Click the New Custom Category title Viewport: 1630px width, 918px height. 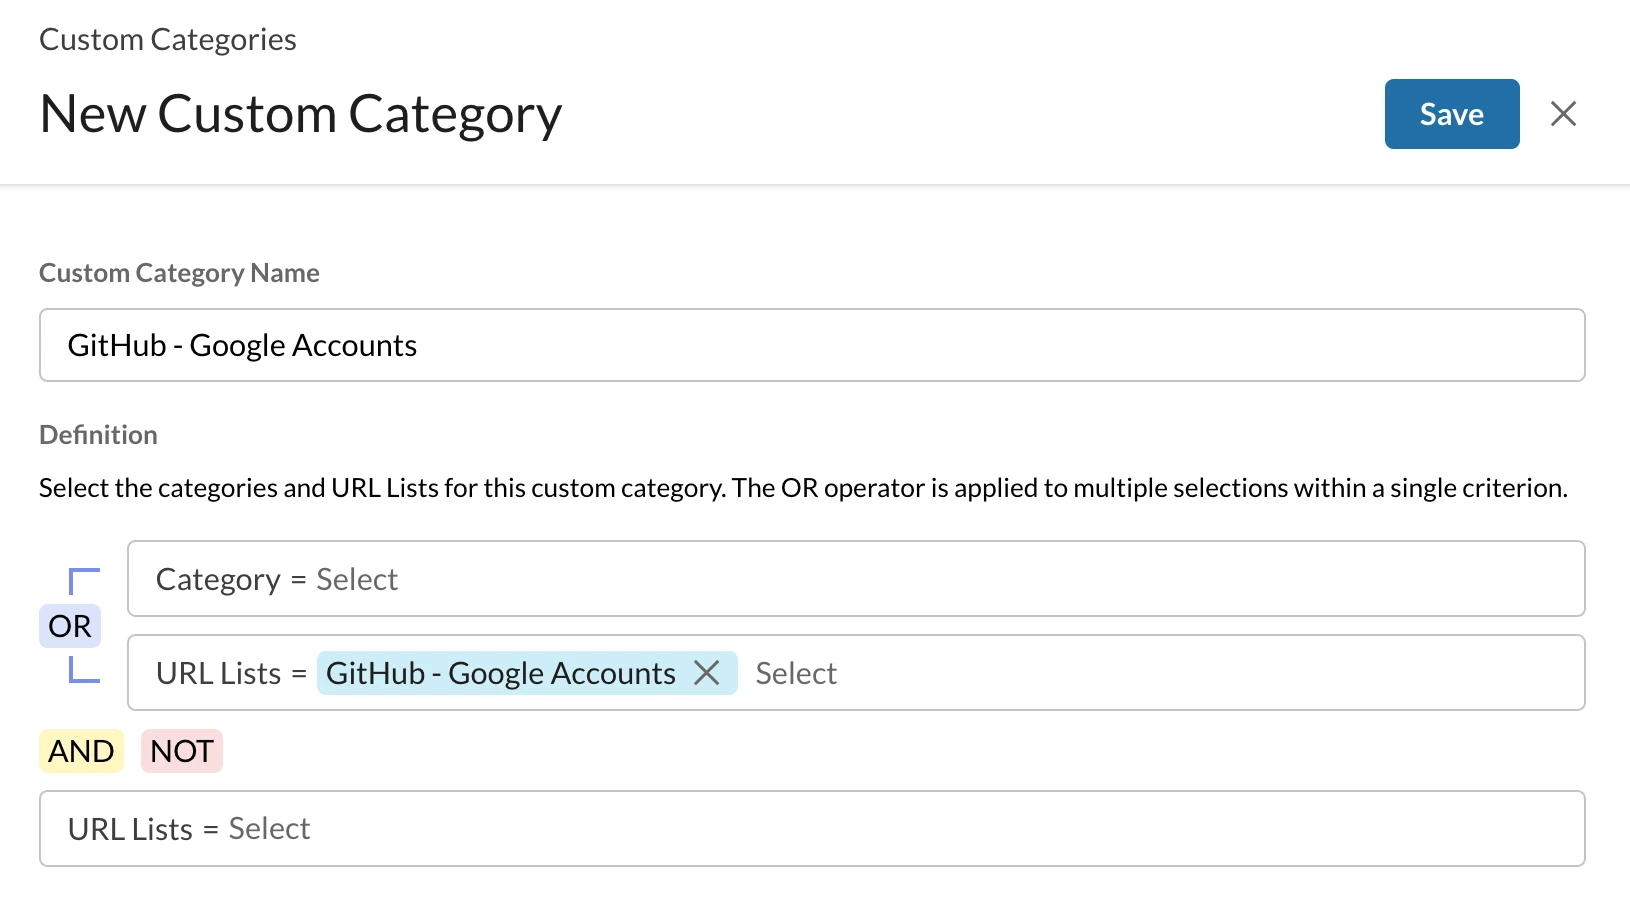tap(301, 114)
